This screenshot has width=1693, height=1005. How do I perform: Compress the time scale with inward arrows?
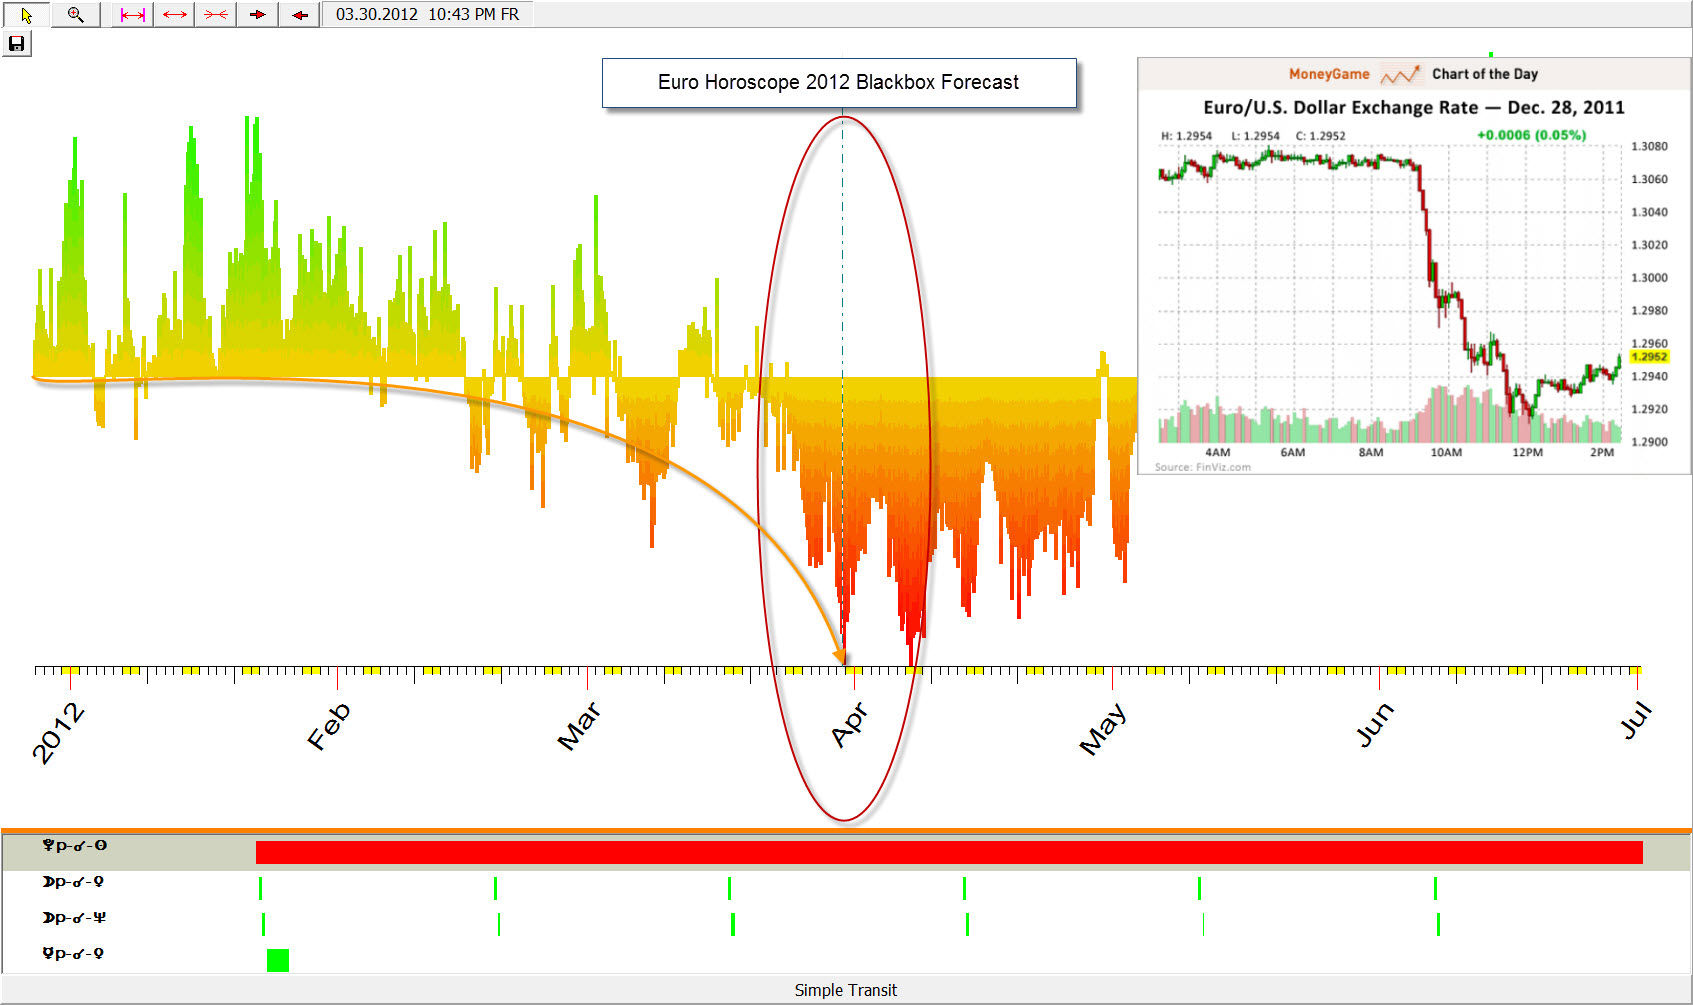[216, 15]
